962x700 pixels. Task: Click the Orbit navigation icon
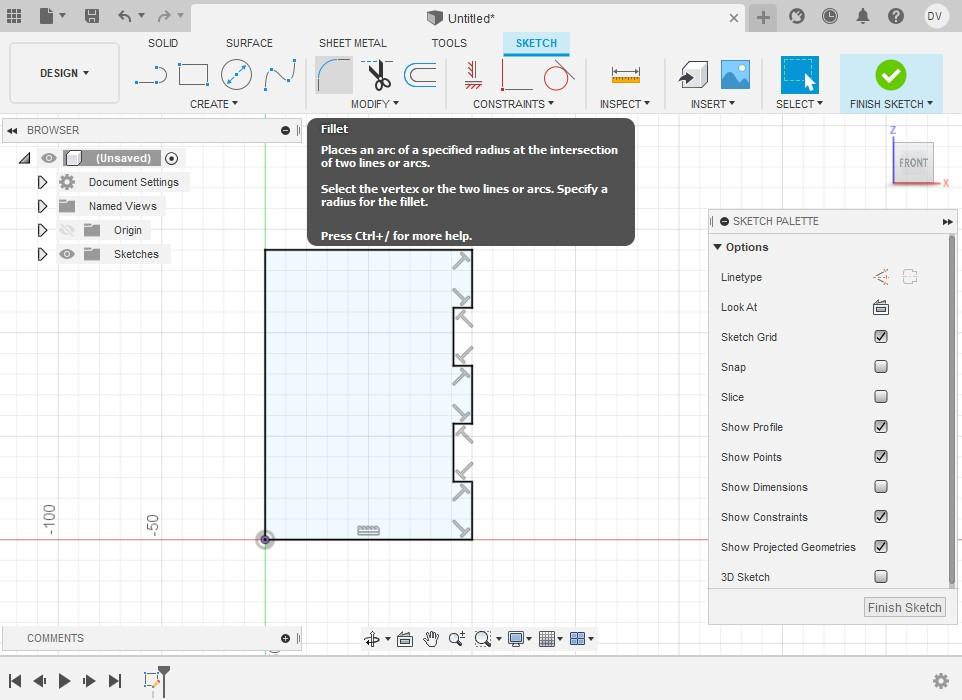(372, 639)
